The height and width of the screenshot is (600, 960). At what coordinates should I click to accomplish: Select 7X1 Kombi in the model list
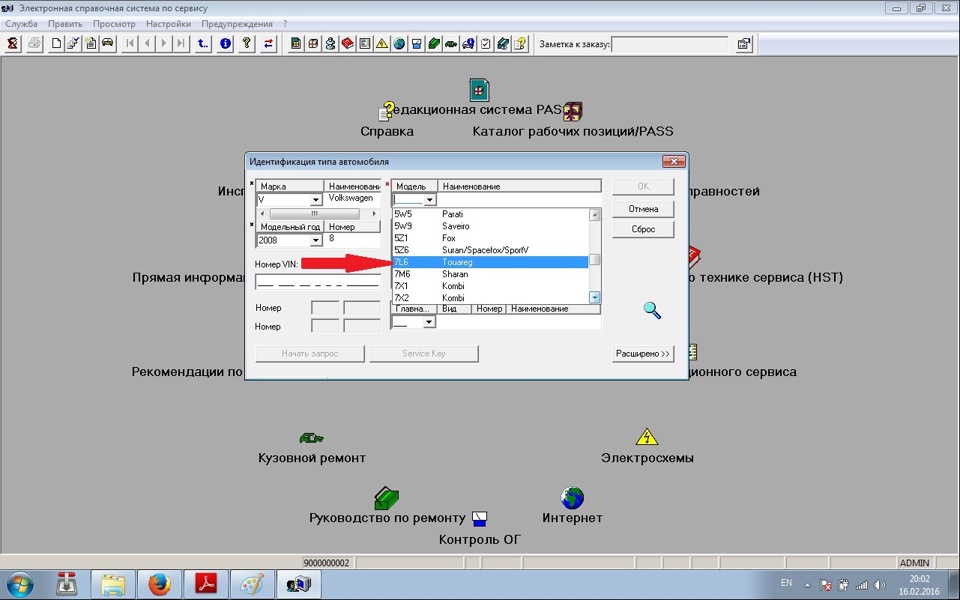[490, 286]
